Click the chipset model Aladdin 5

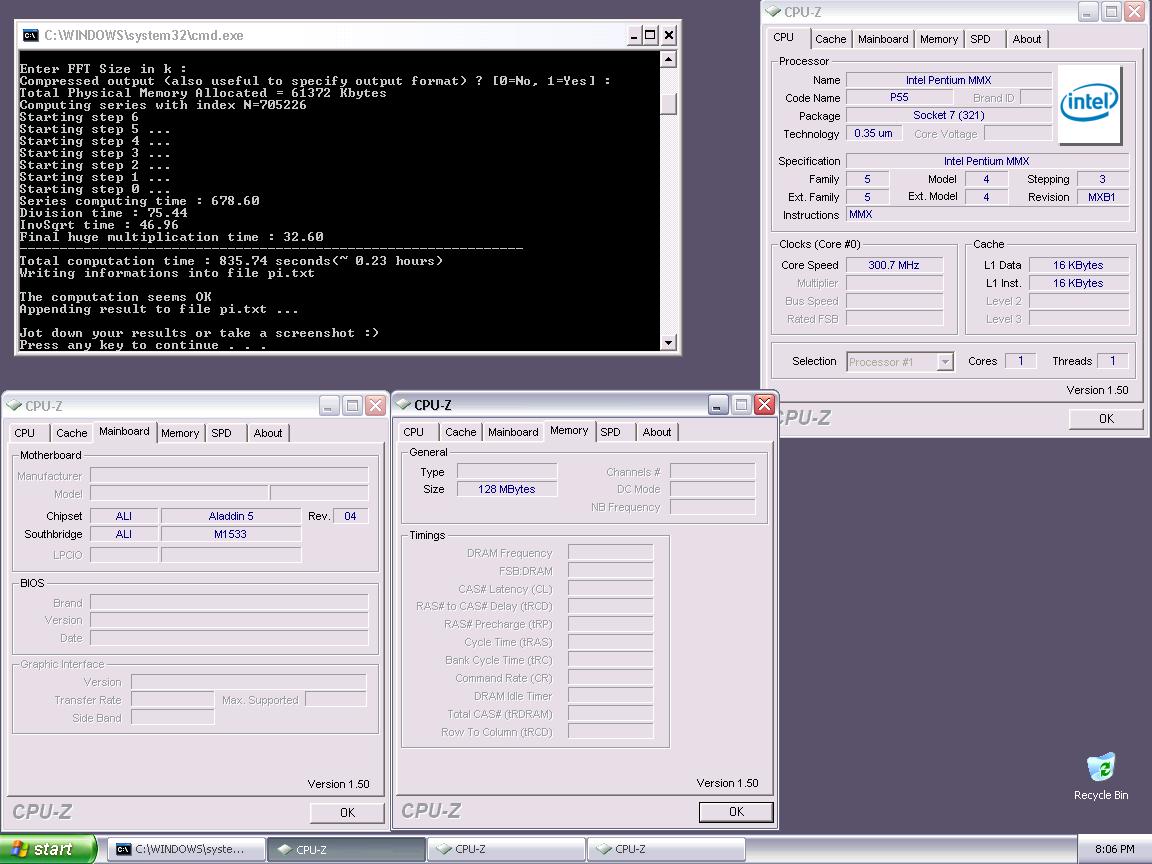coord(231,516)
